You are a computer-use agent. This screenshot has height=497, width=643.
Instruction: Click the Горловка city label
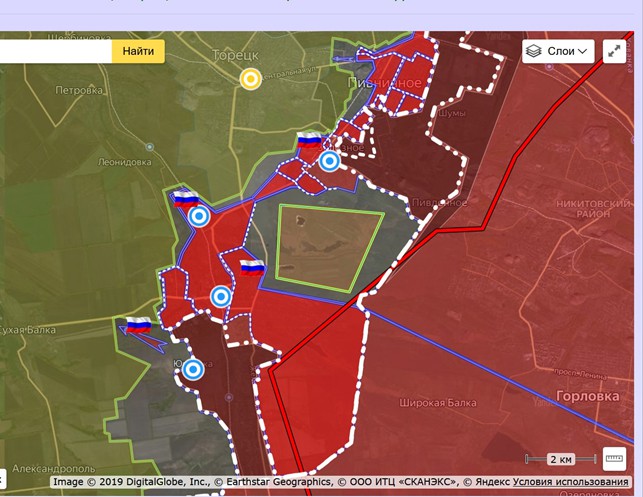click(x=588, y=396)
